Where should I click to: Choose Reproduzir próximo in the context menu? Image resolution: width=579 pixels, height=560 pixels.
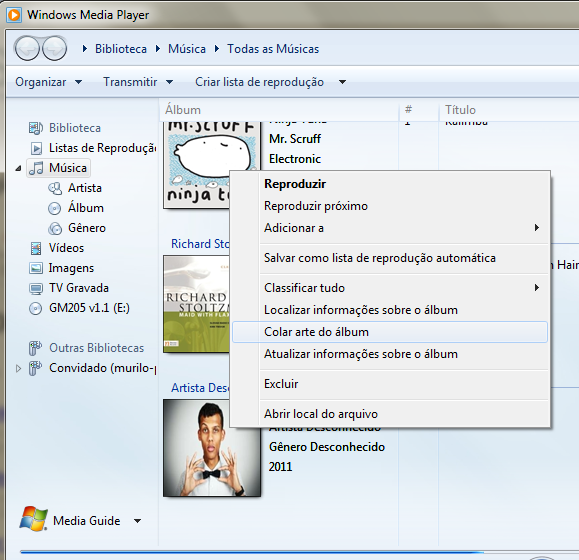390,206
